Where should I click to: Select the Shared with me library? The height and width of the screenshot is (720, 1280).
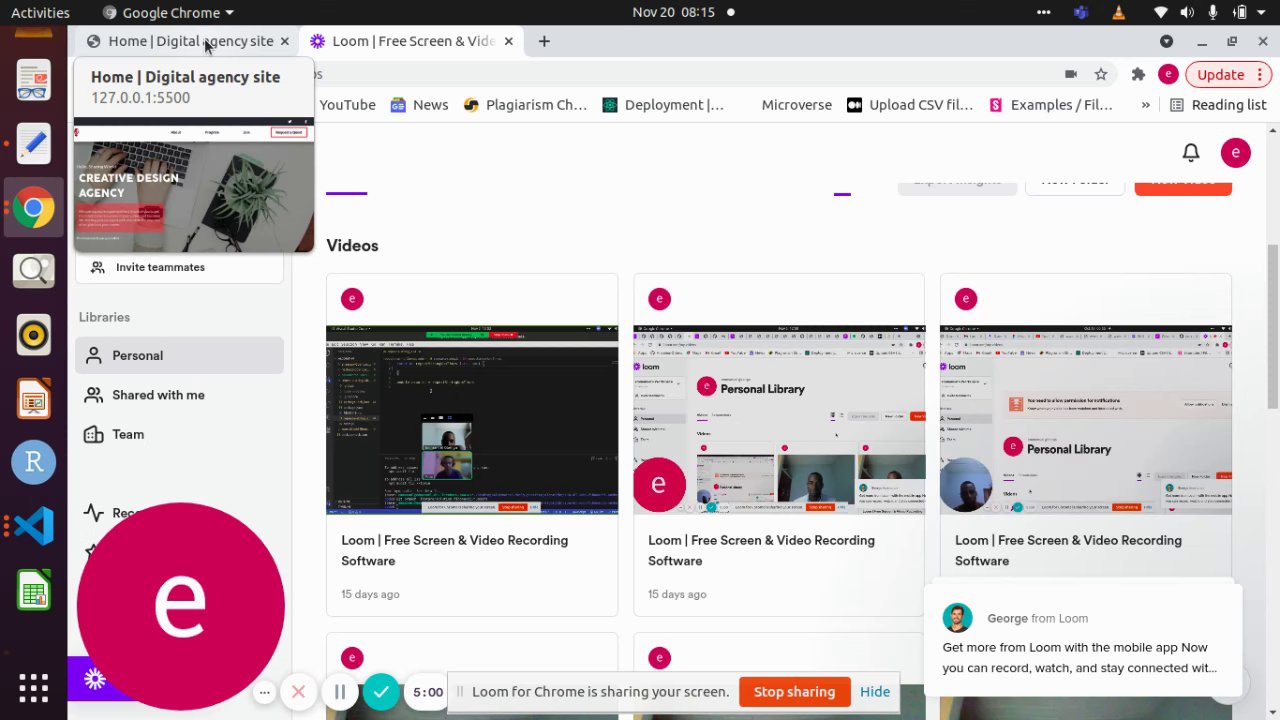[x=179, y=395]
